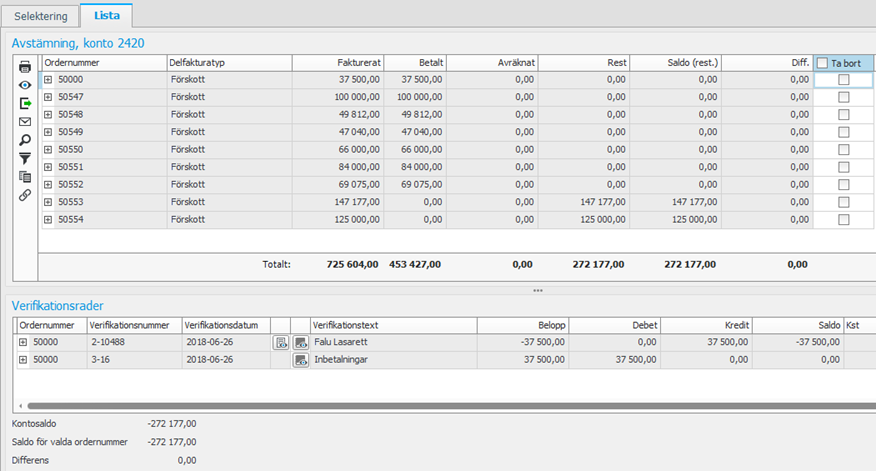Click the export icon with green arrow
Image resolution: width=876 pixels, height=471 pixels.
tap(25, 103)
